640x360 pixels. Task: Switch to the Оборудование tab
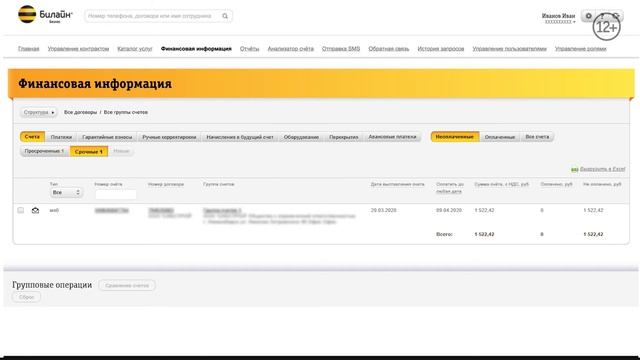(301, 137)
